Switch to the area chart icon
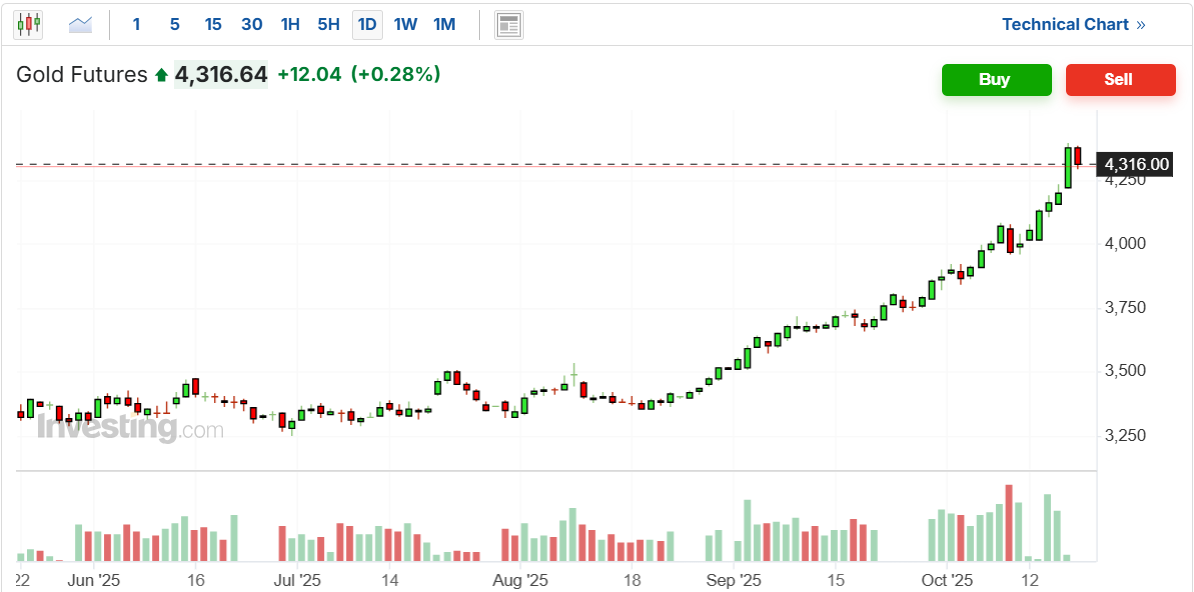1194x592 pixels. pos(80,24)
